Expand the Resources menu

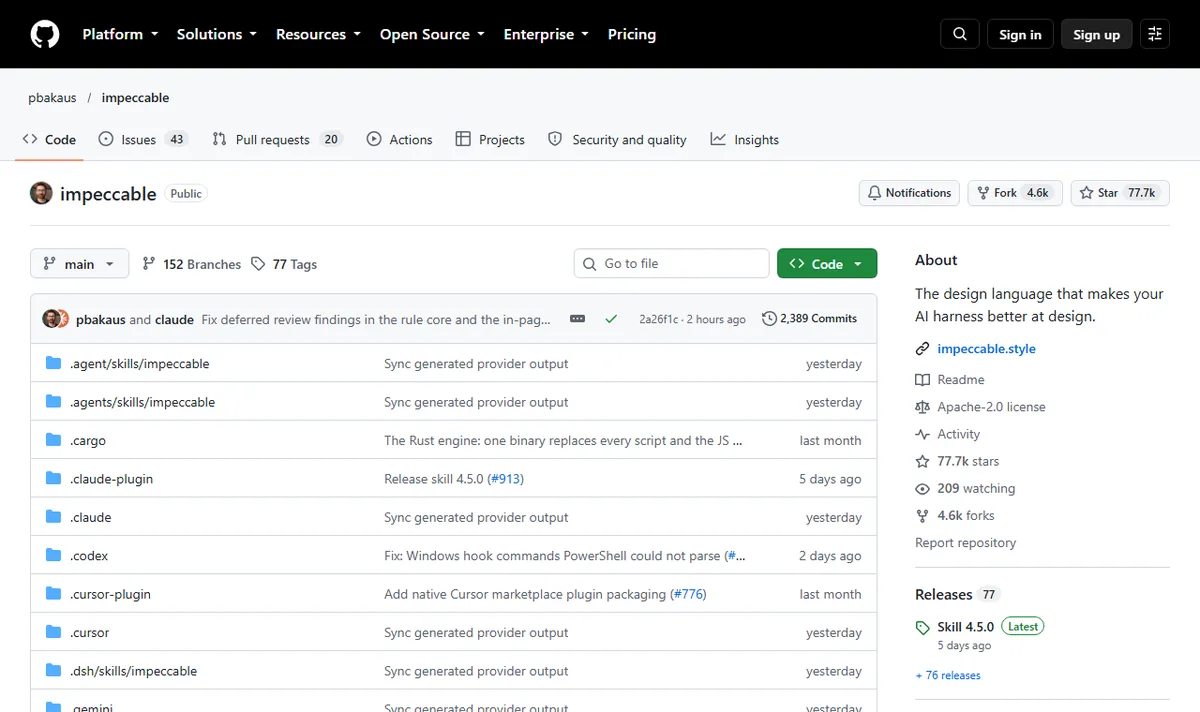(x=319, y=34)
